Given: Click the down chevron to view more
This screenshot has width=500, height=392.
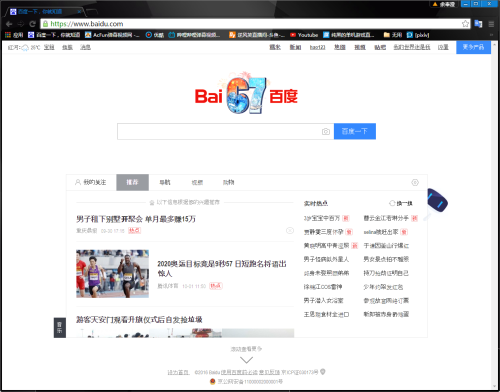Looking at the screenshot, I should (246, 360).
